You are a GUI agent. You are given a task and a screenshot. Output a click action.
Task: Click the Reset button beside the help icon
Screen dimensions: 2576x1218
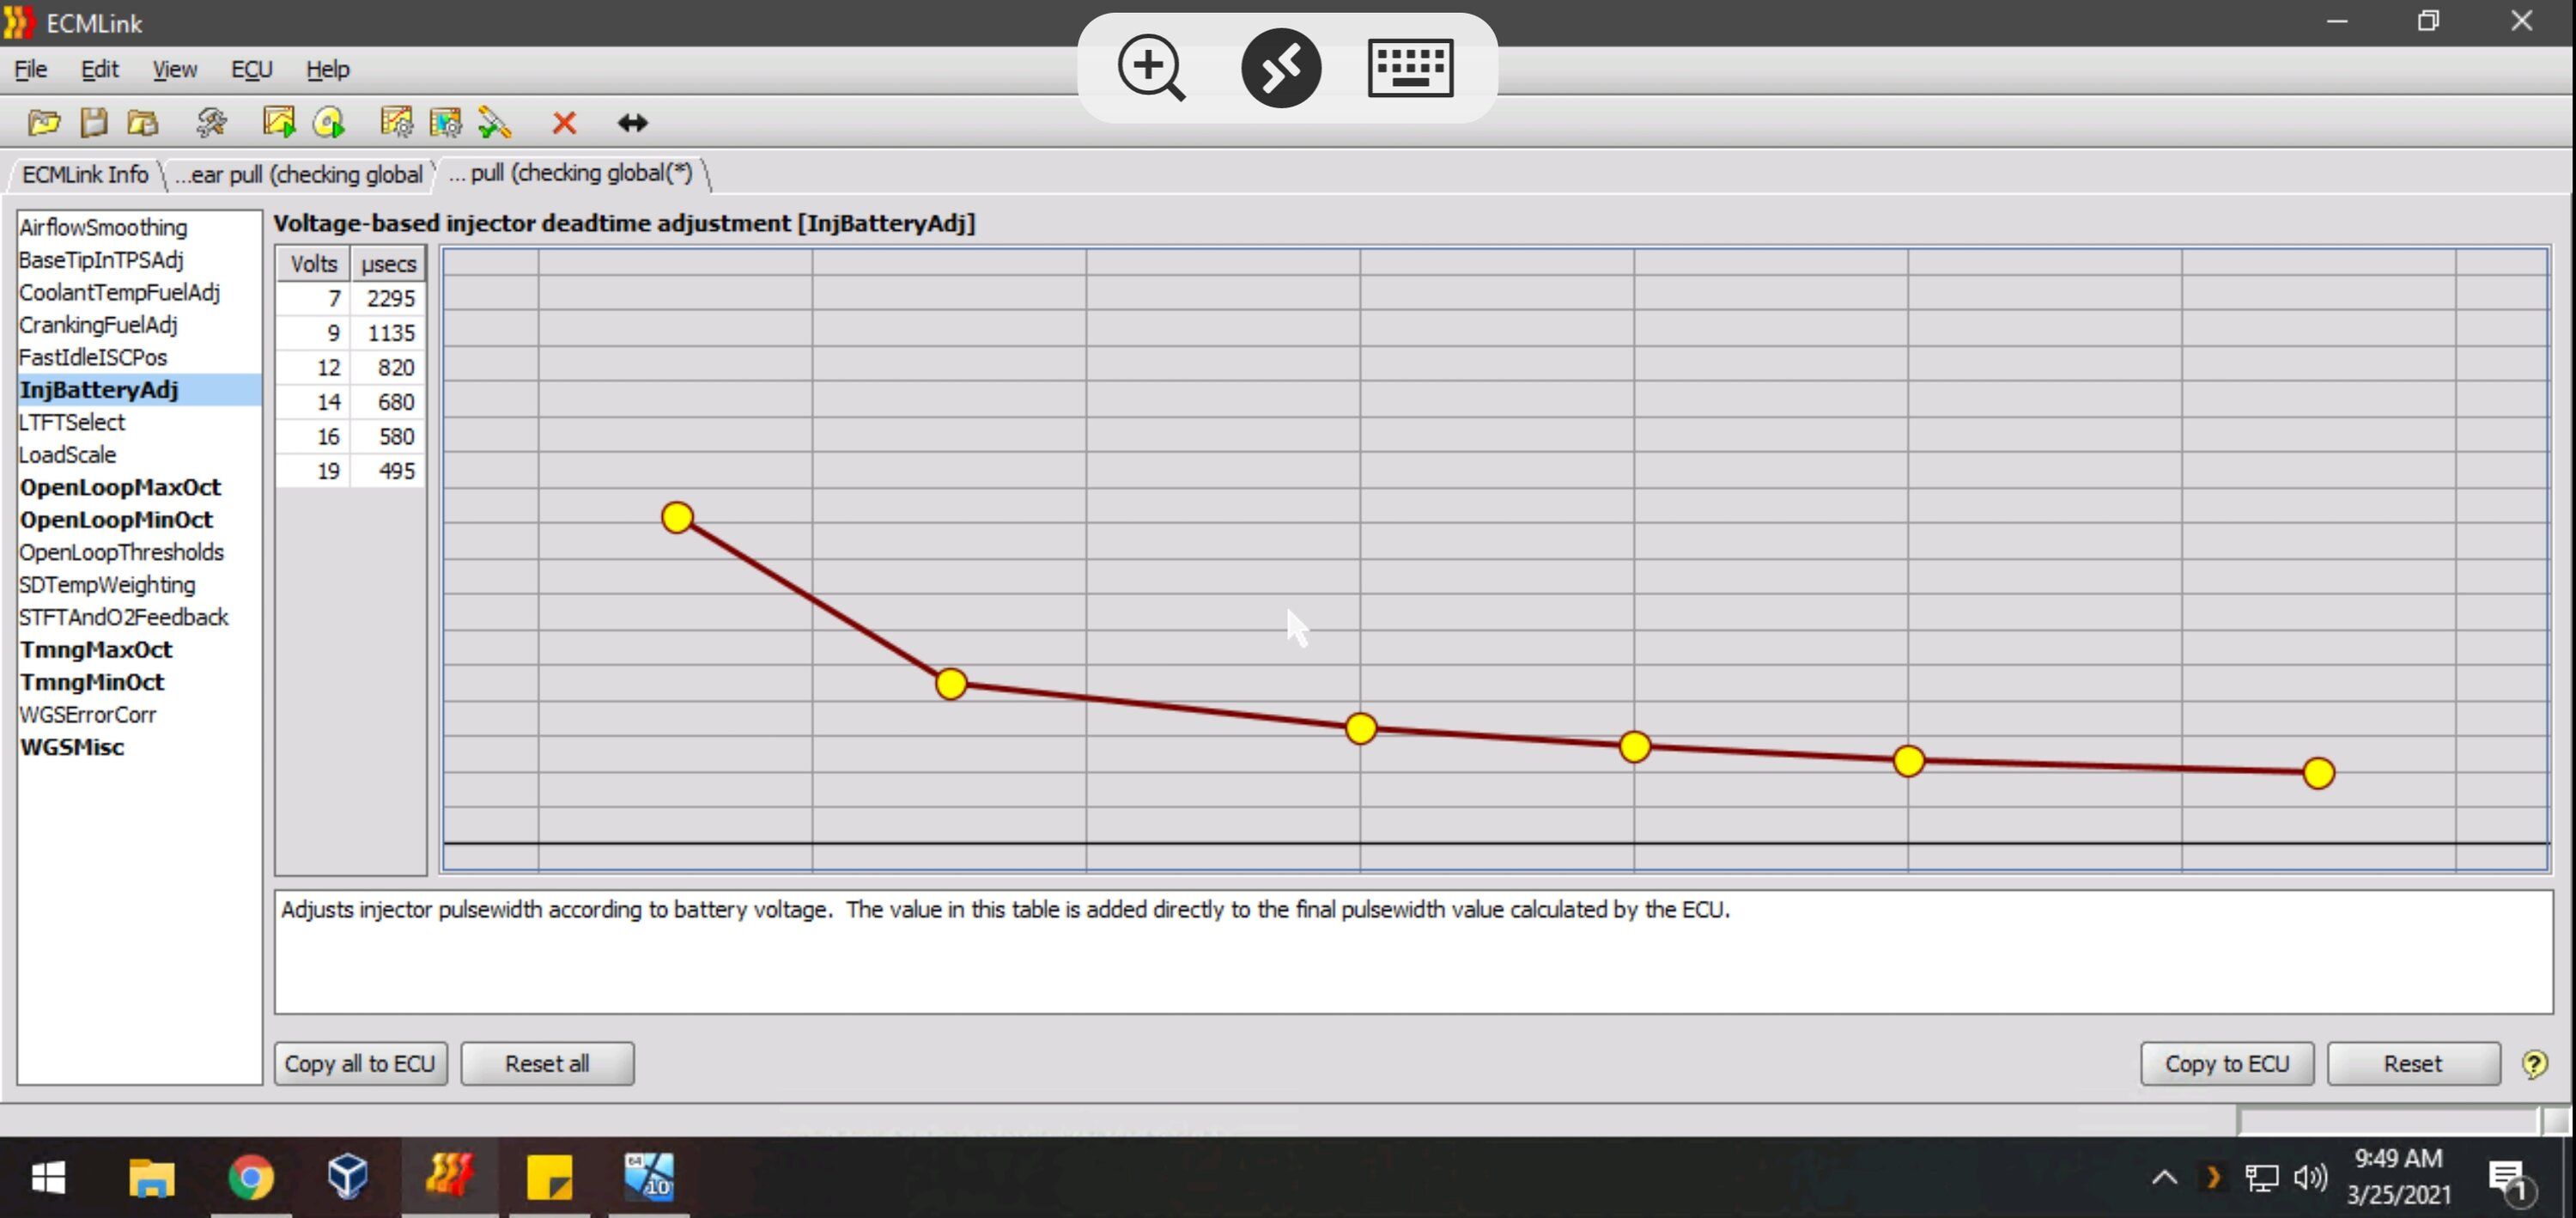click(2412, 1063)
